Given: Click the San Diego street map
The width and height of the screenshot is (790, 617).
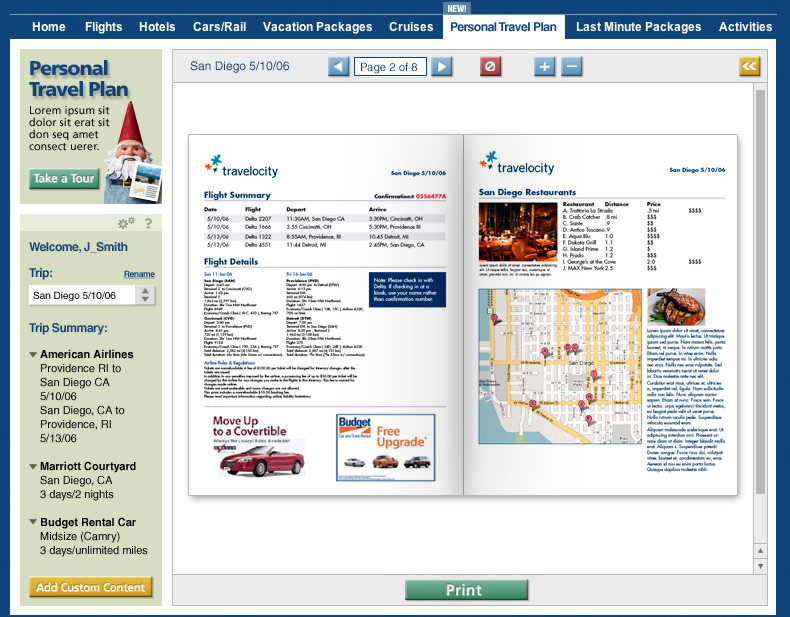Looking at the screenshot, I should tap(560, 366).
